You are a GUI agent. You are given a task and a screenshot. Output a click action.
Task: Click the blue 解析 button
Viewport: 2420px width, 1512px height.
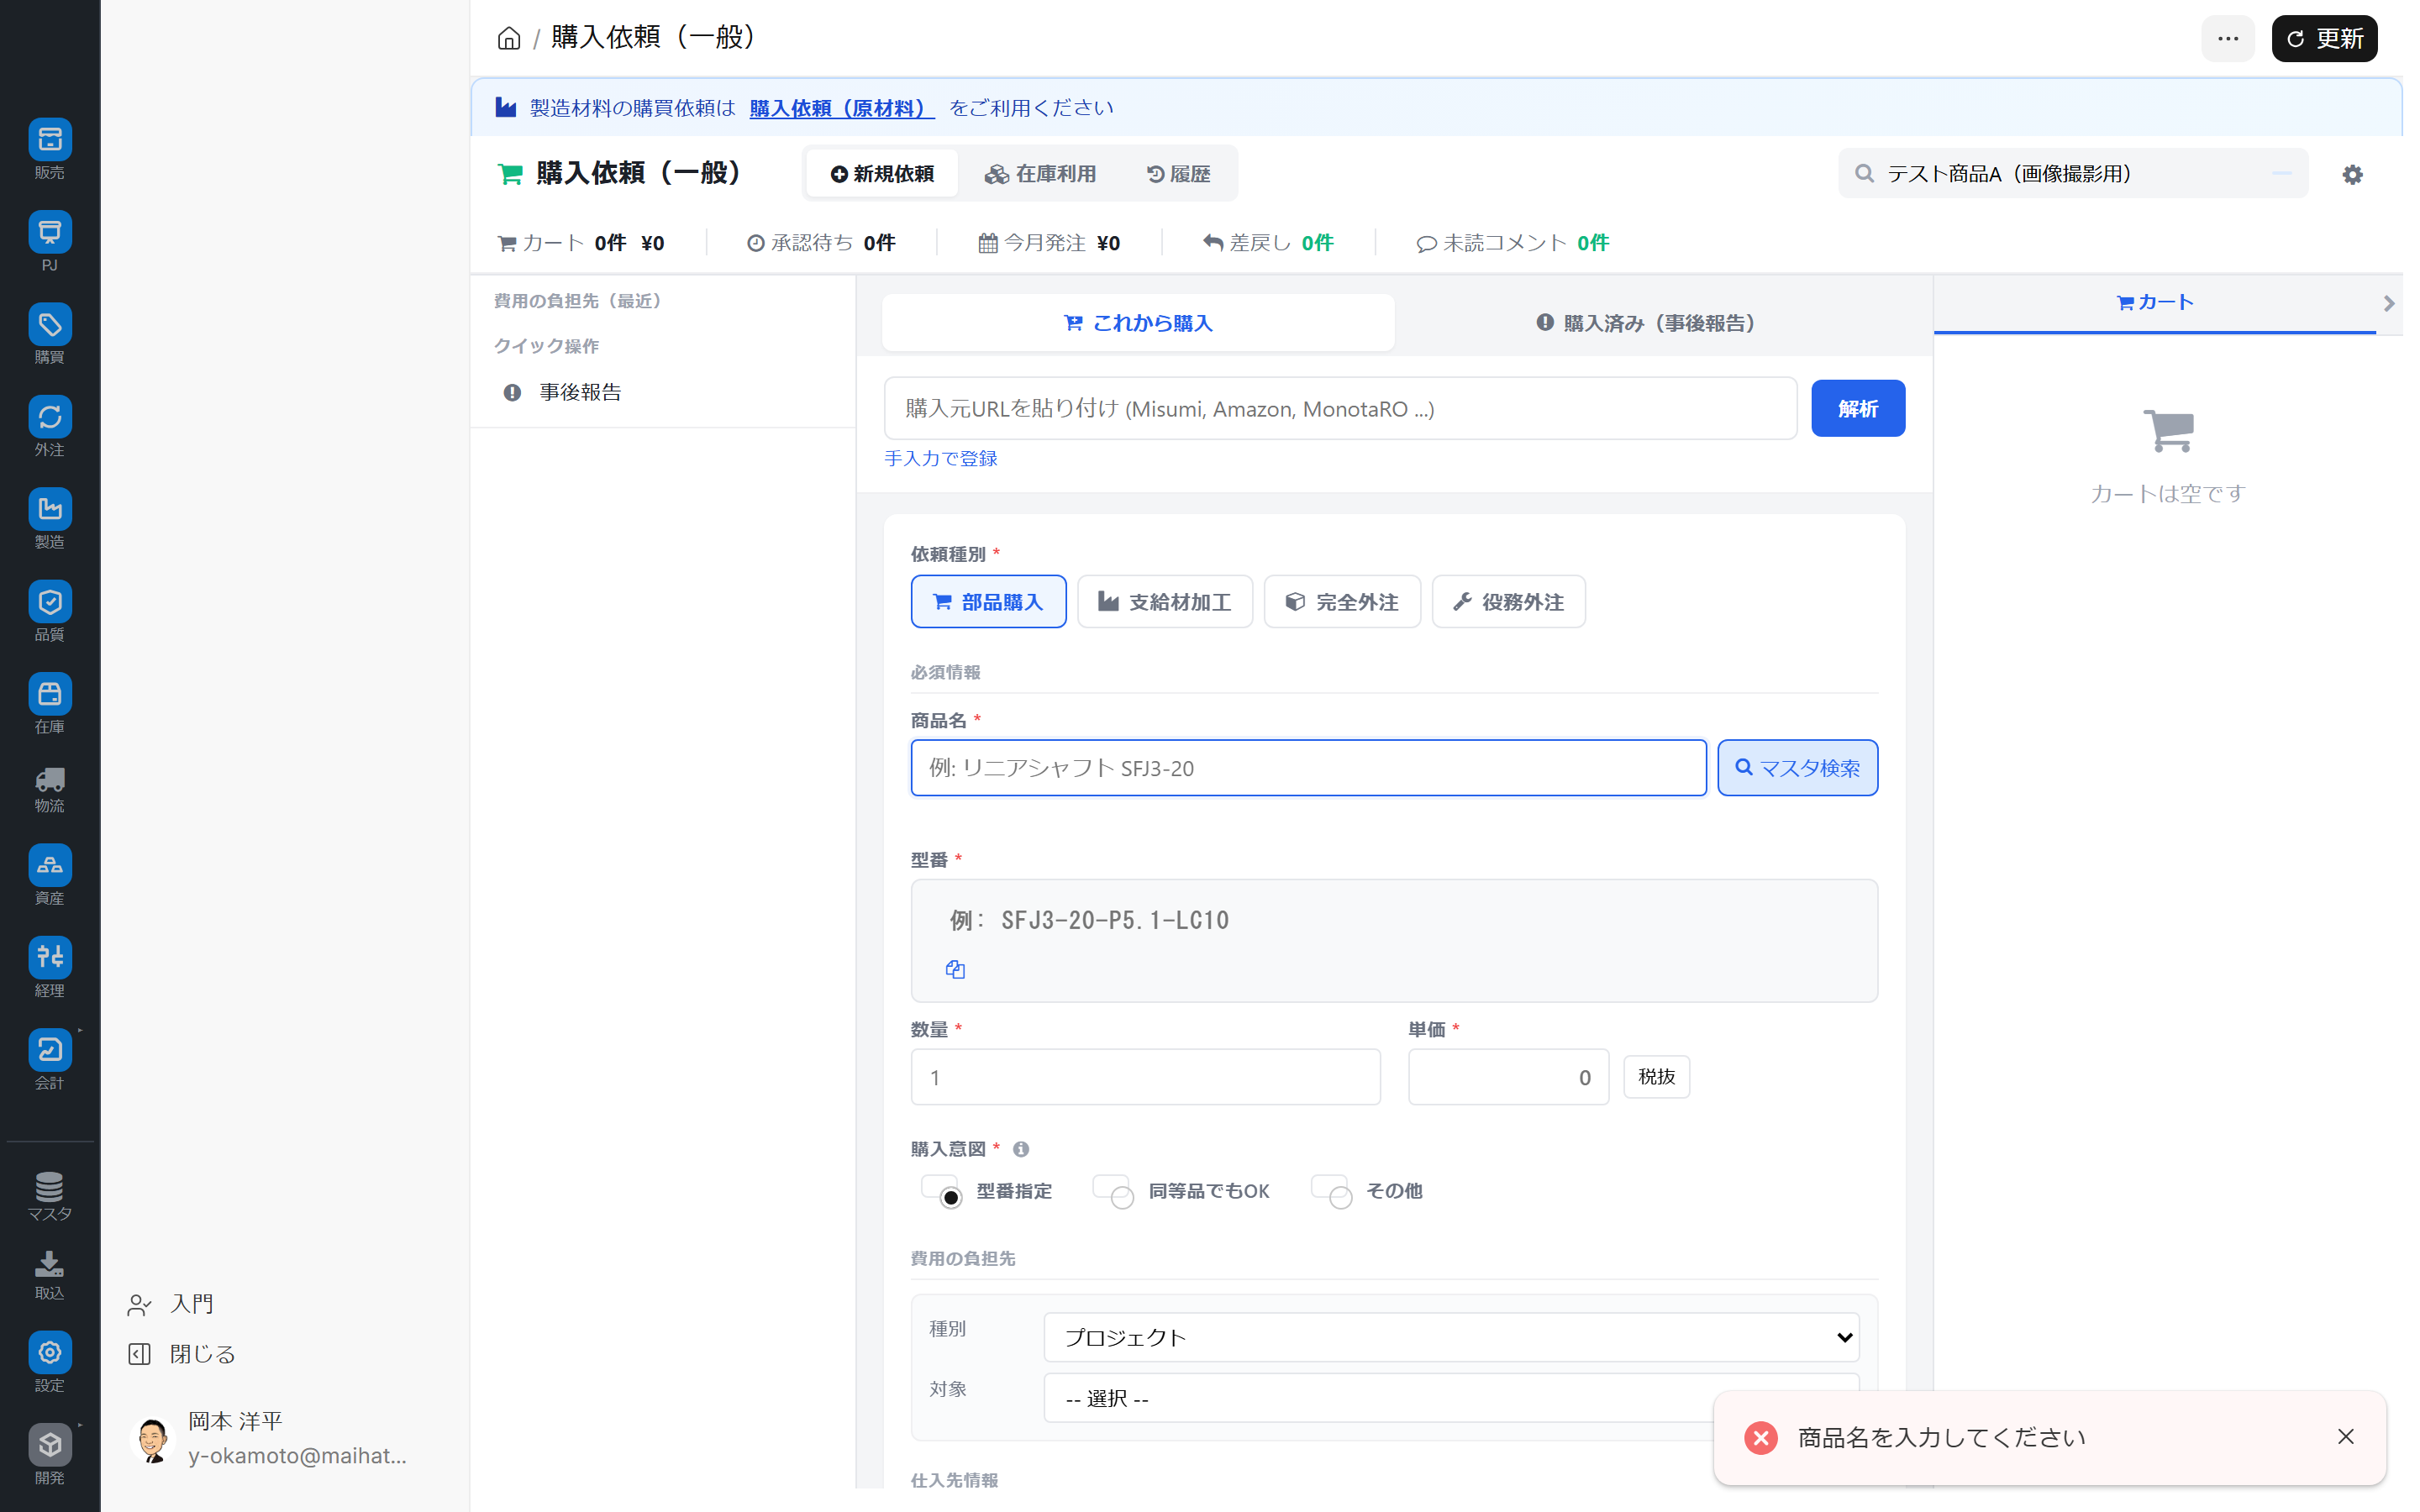[x=1857, y=409]
